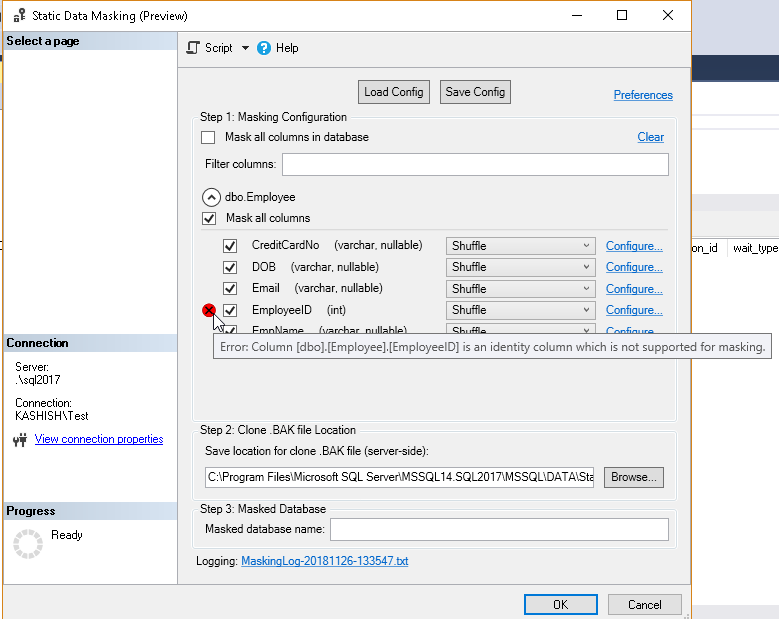Uncheck the DOB column checkbox
Viewport: 779px width, 619px height.
pos(230,267)
